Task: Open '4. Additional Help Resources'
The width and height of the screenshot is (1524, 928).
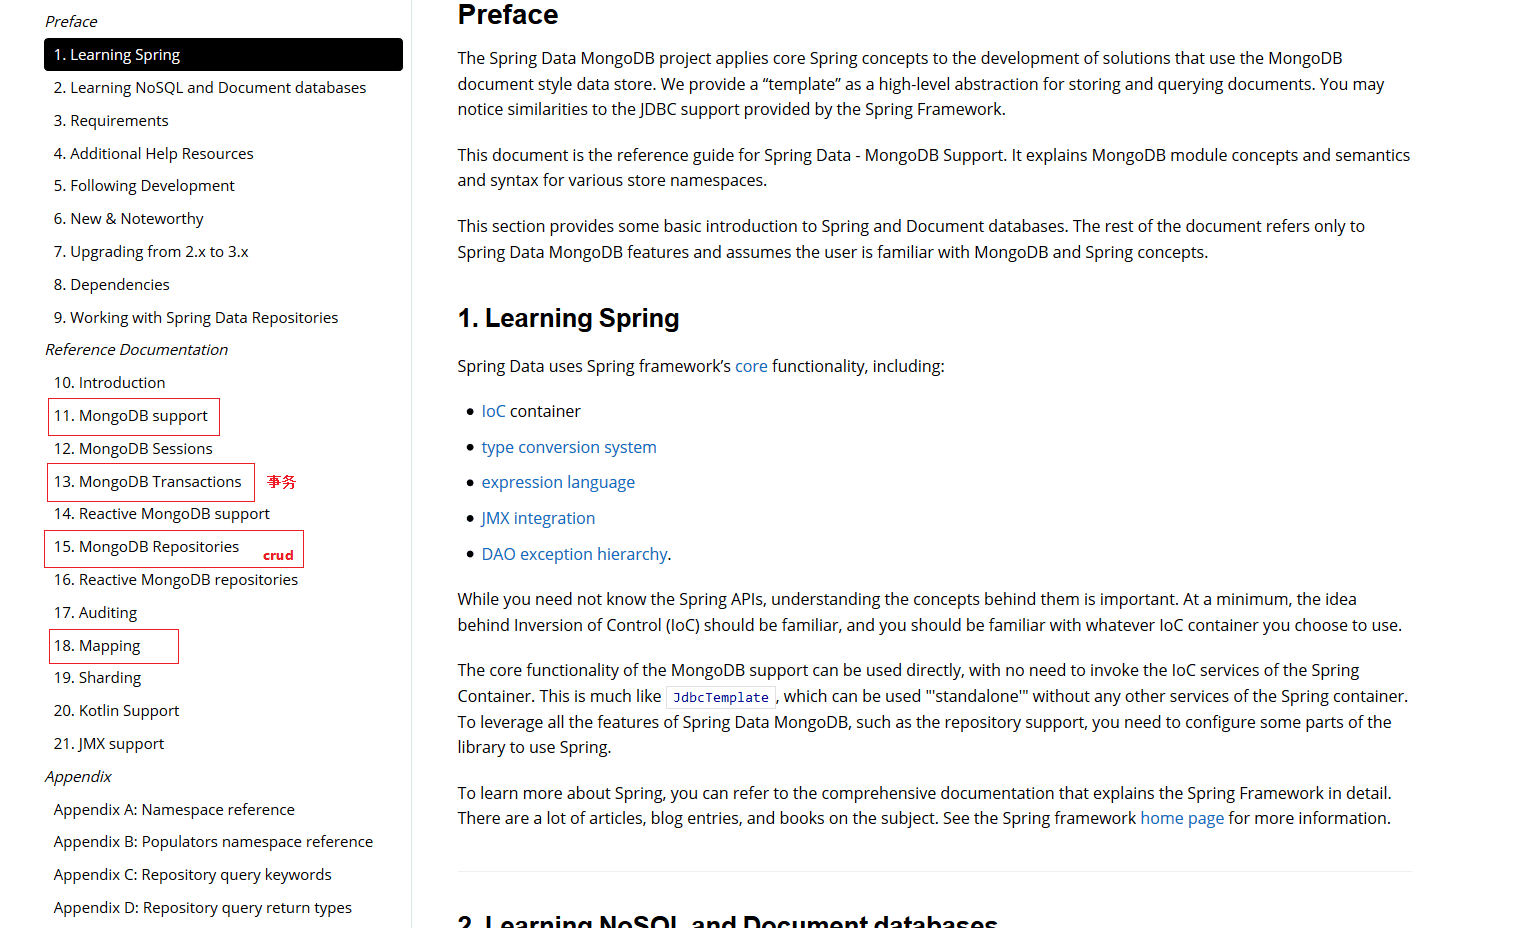Action: (153, 153)
